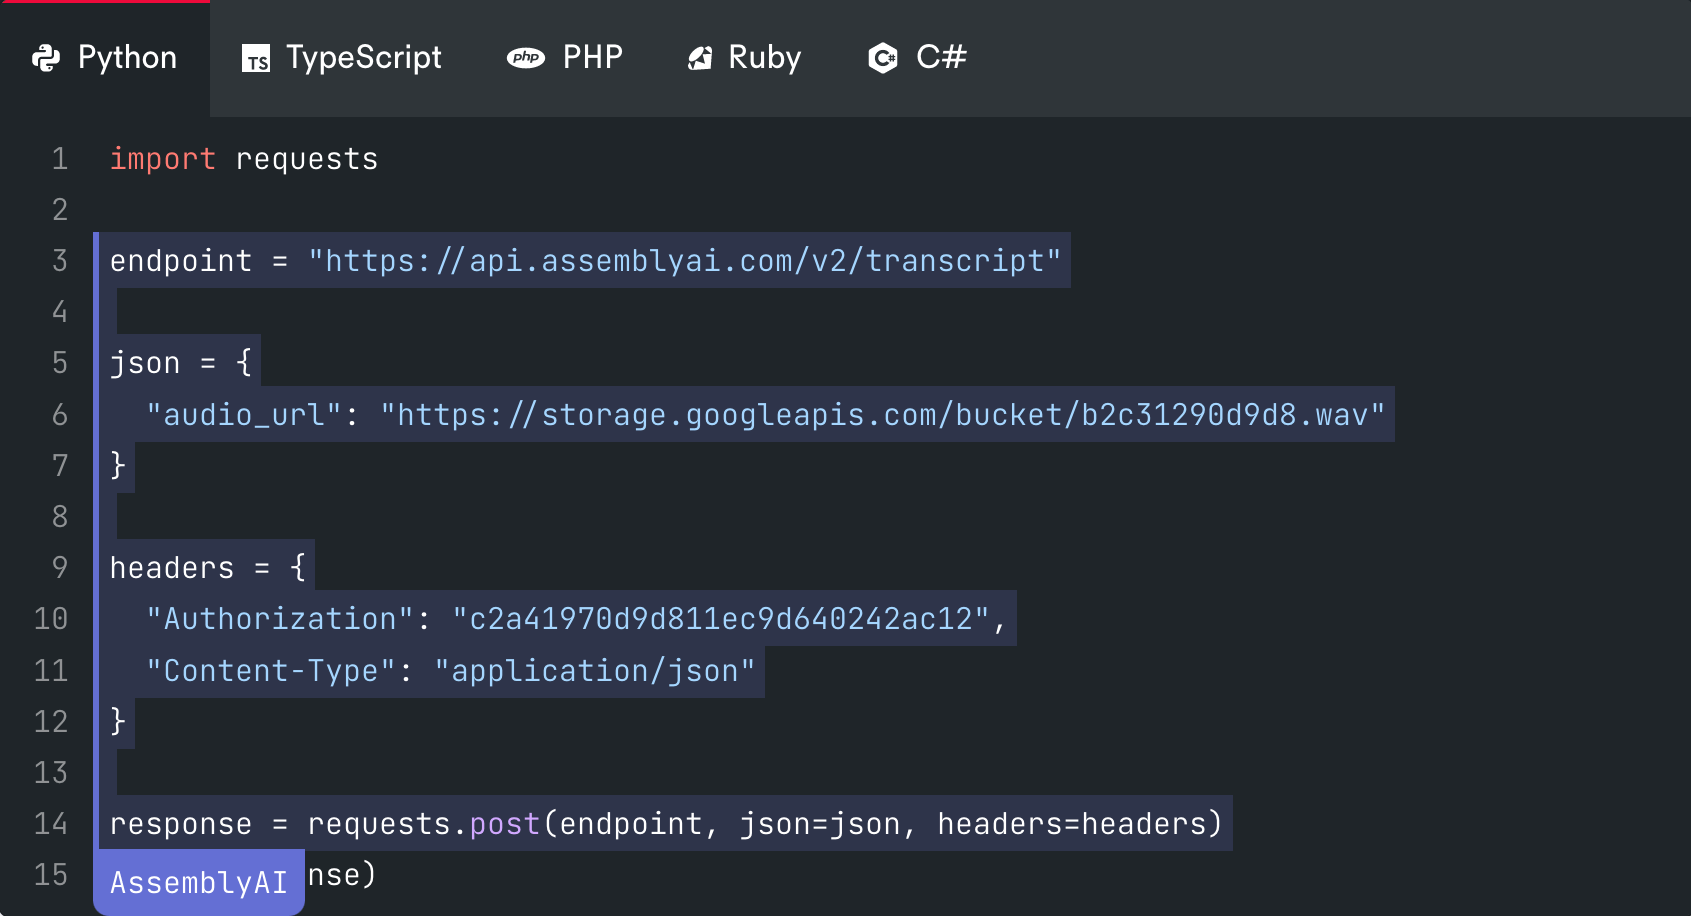The image size is (1691, 916).
Task: Click the API token string c2a41970d9d811ec9d640242ac12
Action: click(x=721, y=619)
